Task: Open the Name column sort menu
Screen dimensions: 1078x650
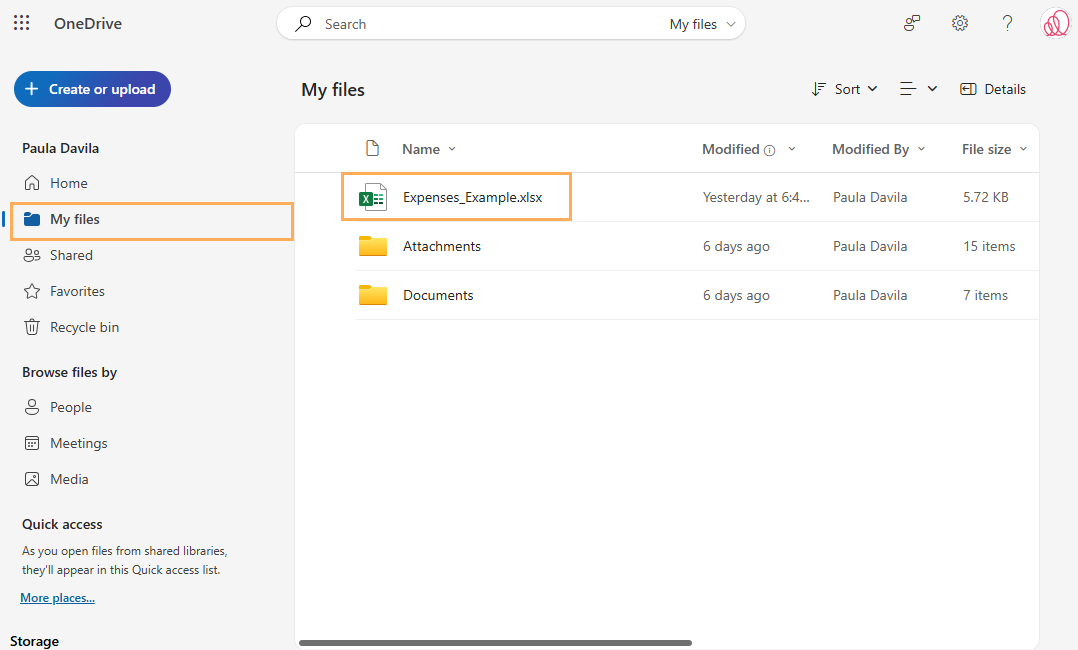Action: pos(429,149)
